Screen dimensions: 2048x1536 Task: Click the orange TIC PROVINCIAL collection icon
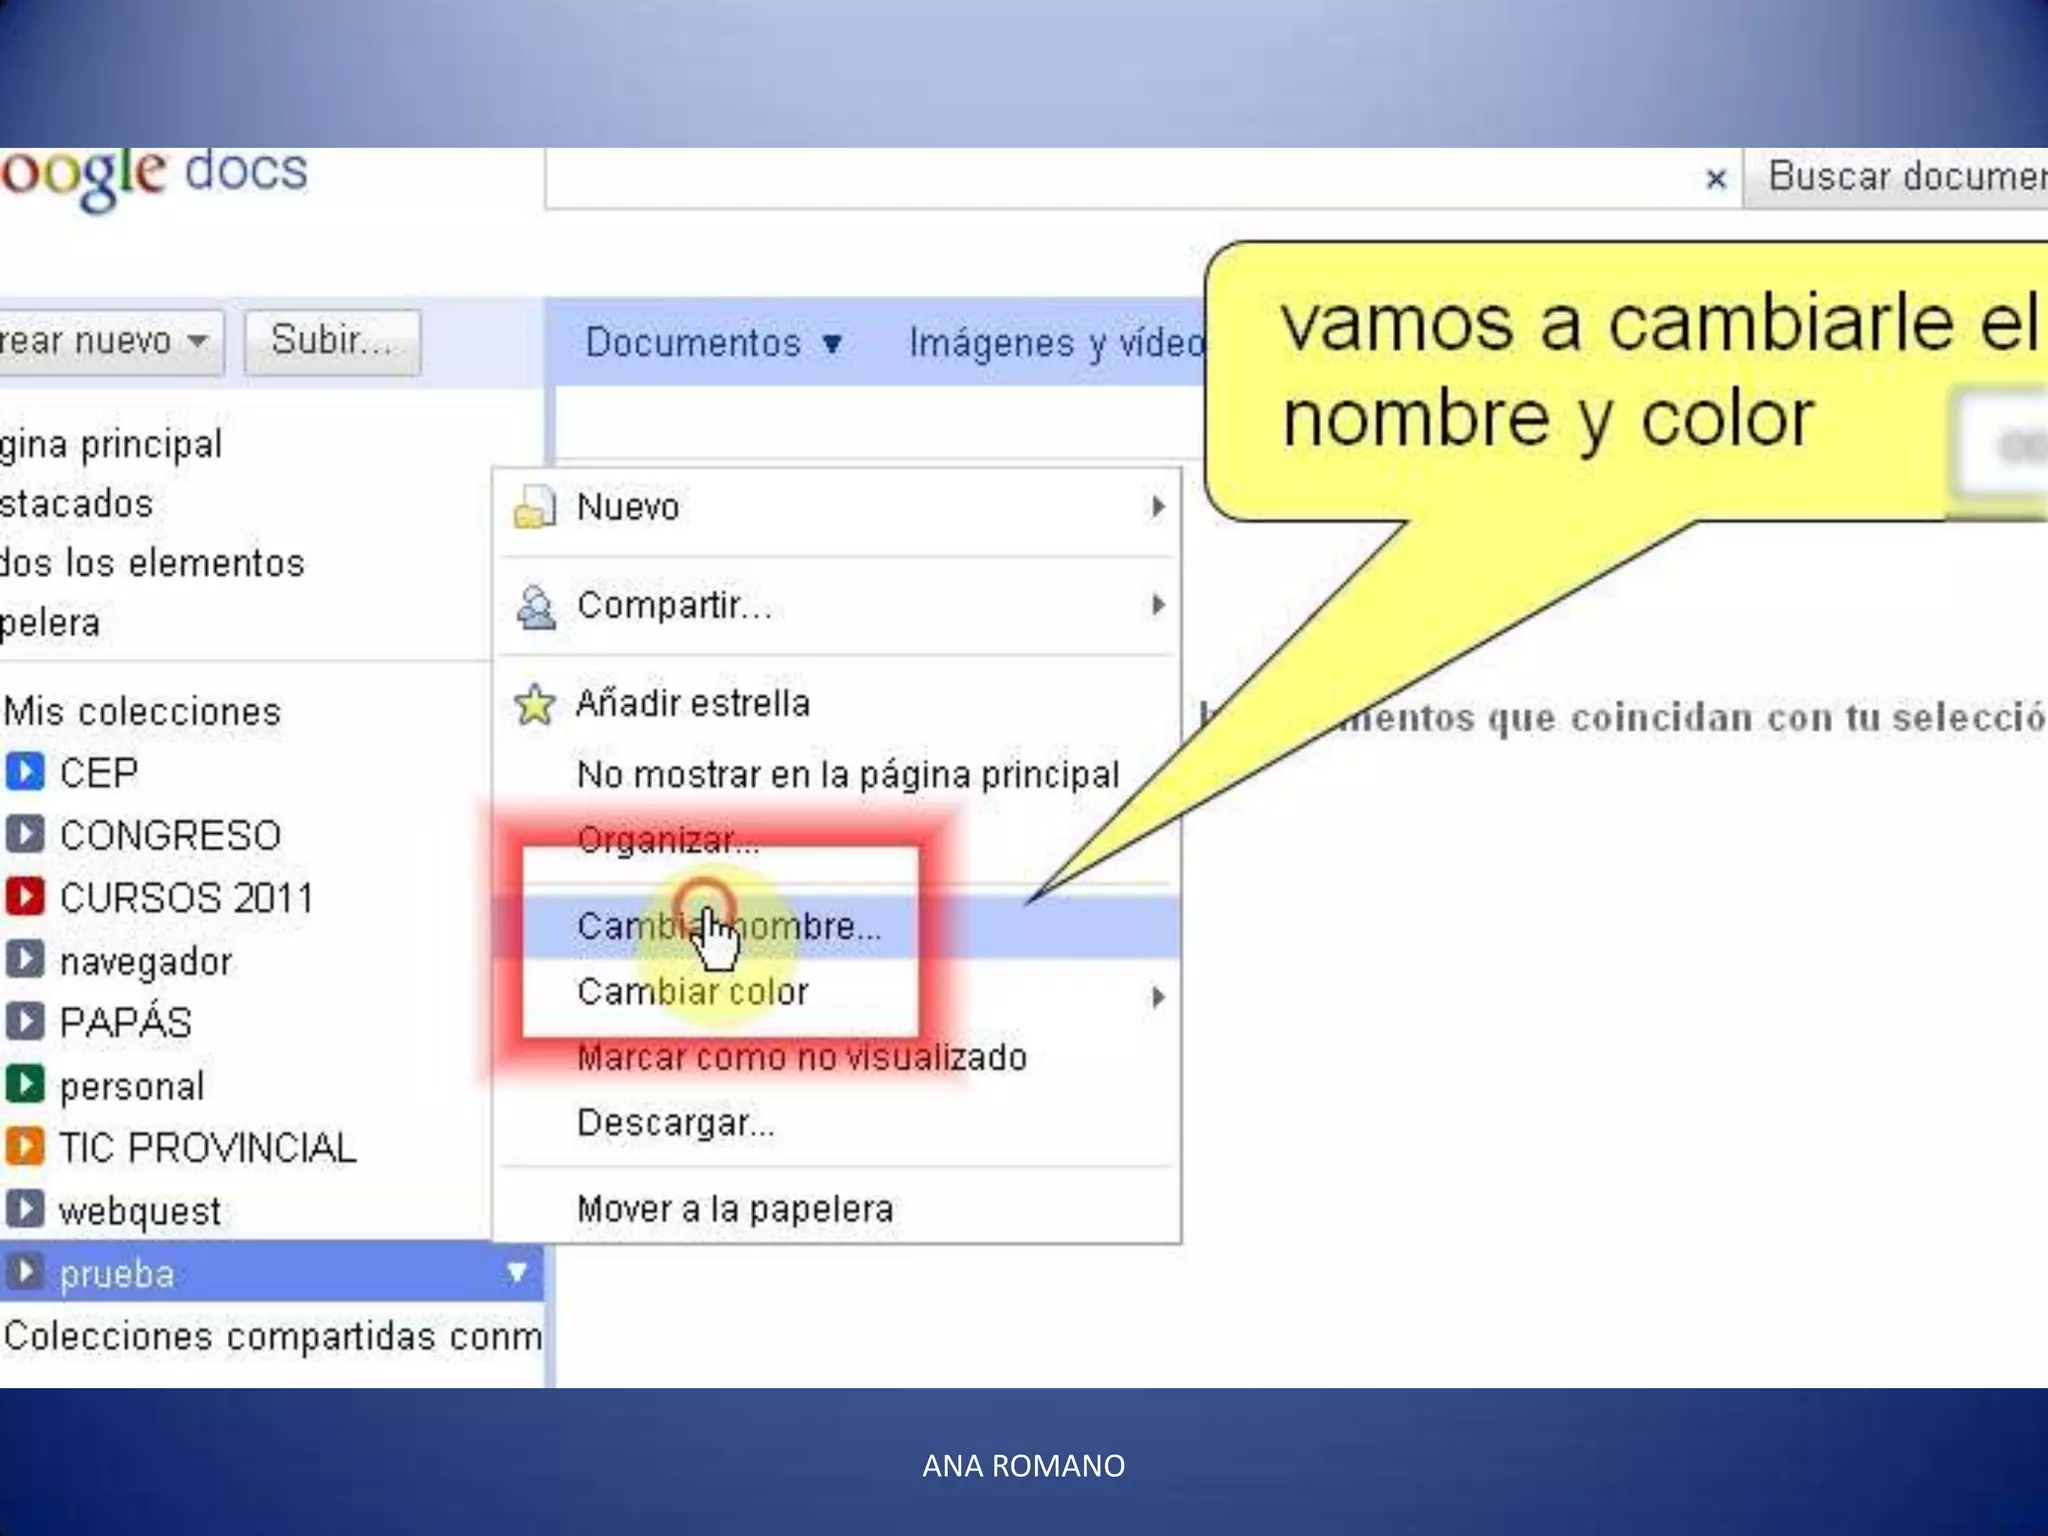25,1146
